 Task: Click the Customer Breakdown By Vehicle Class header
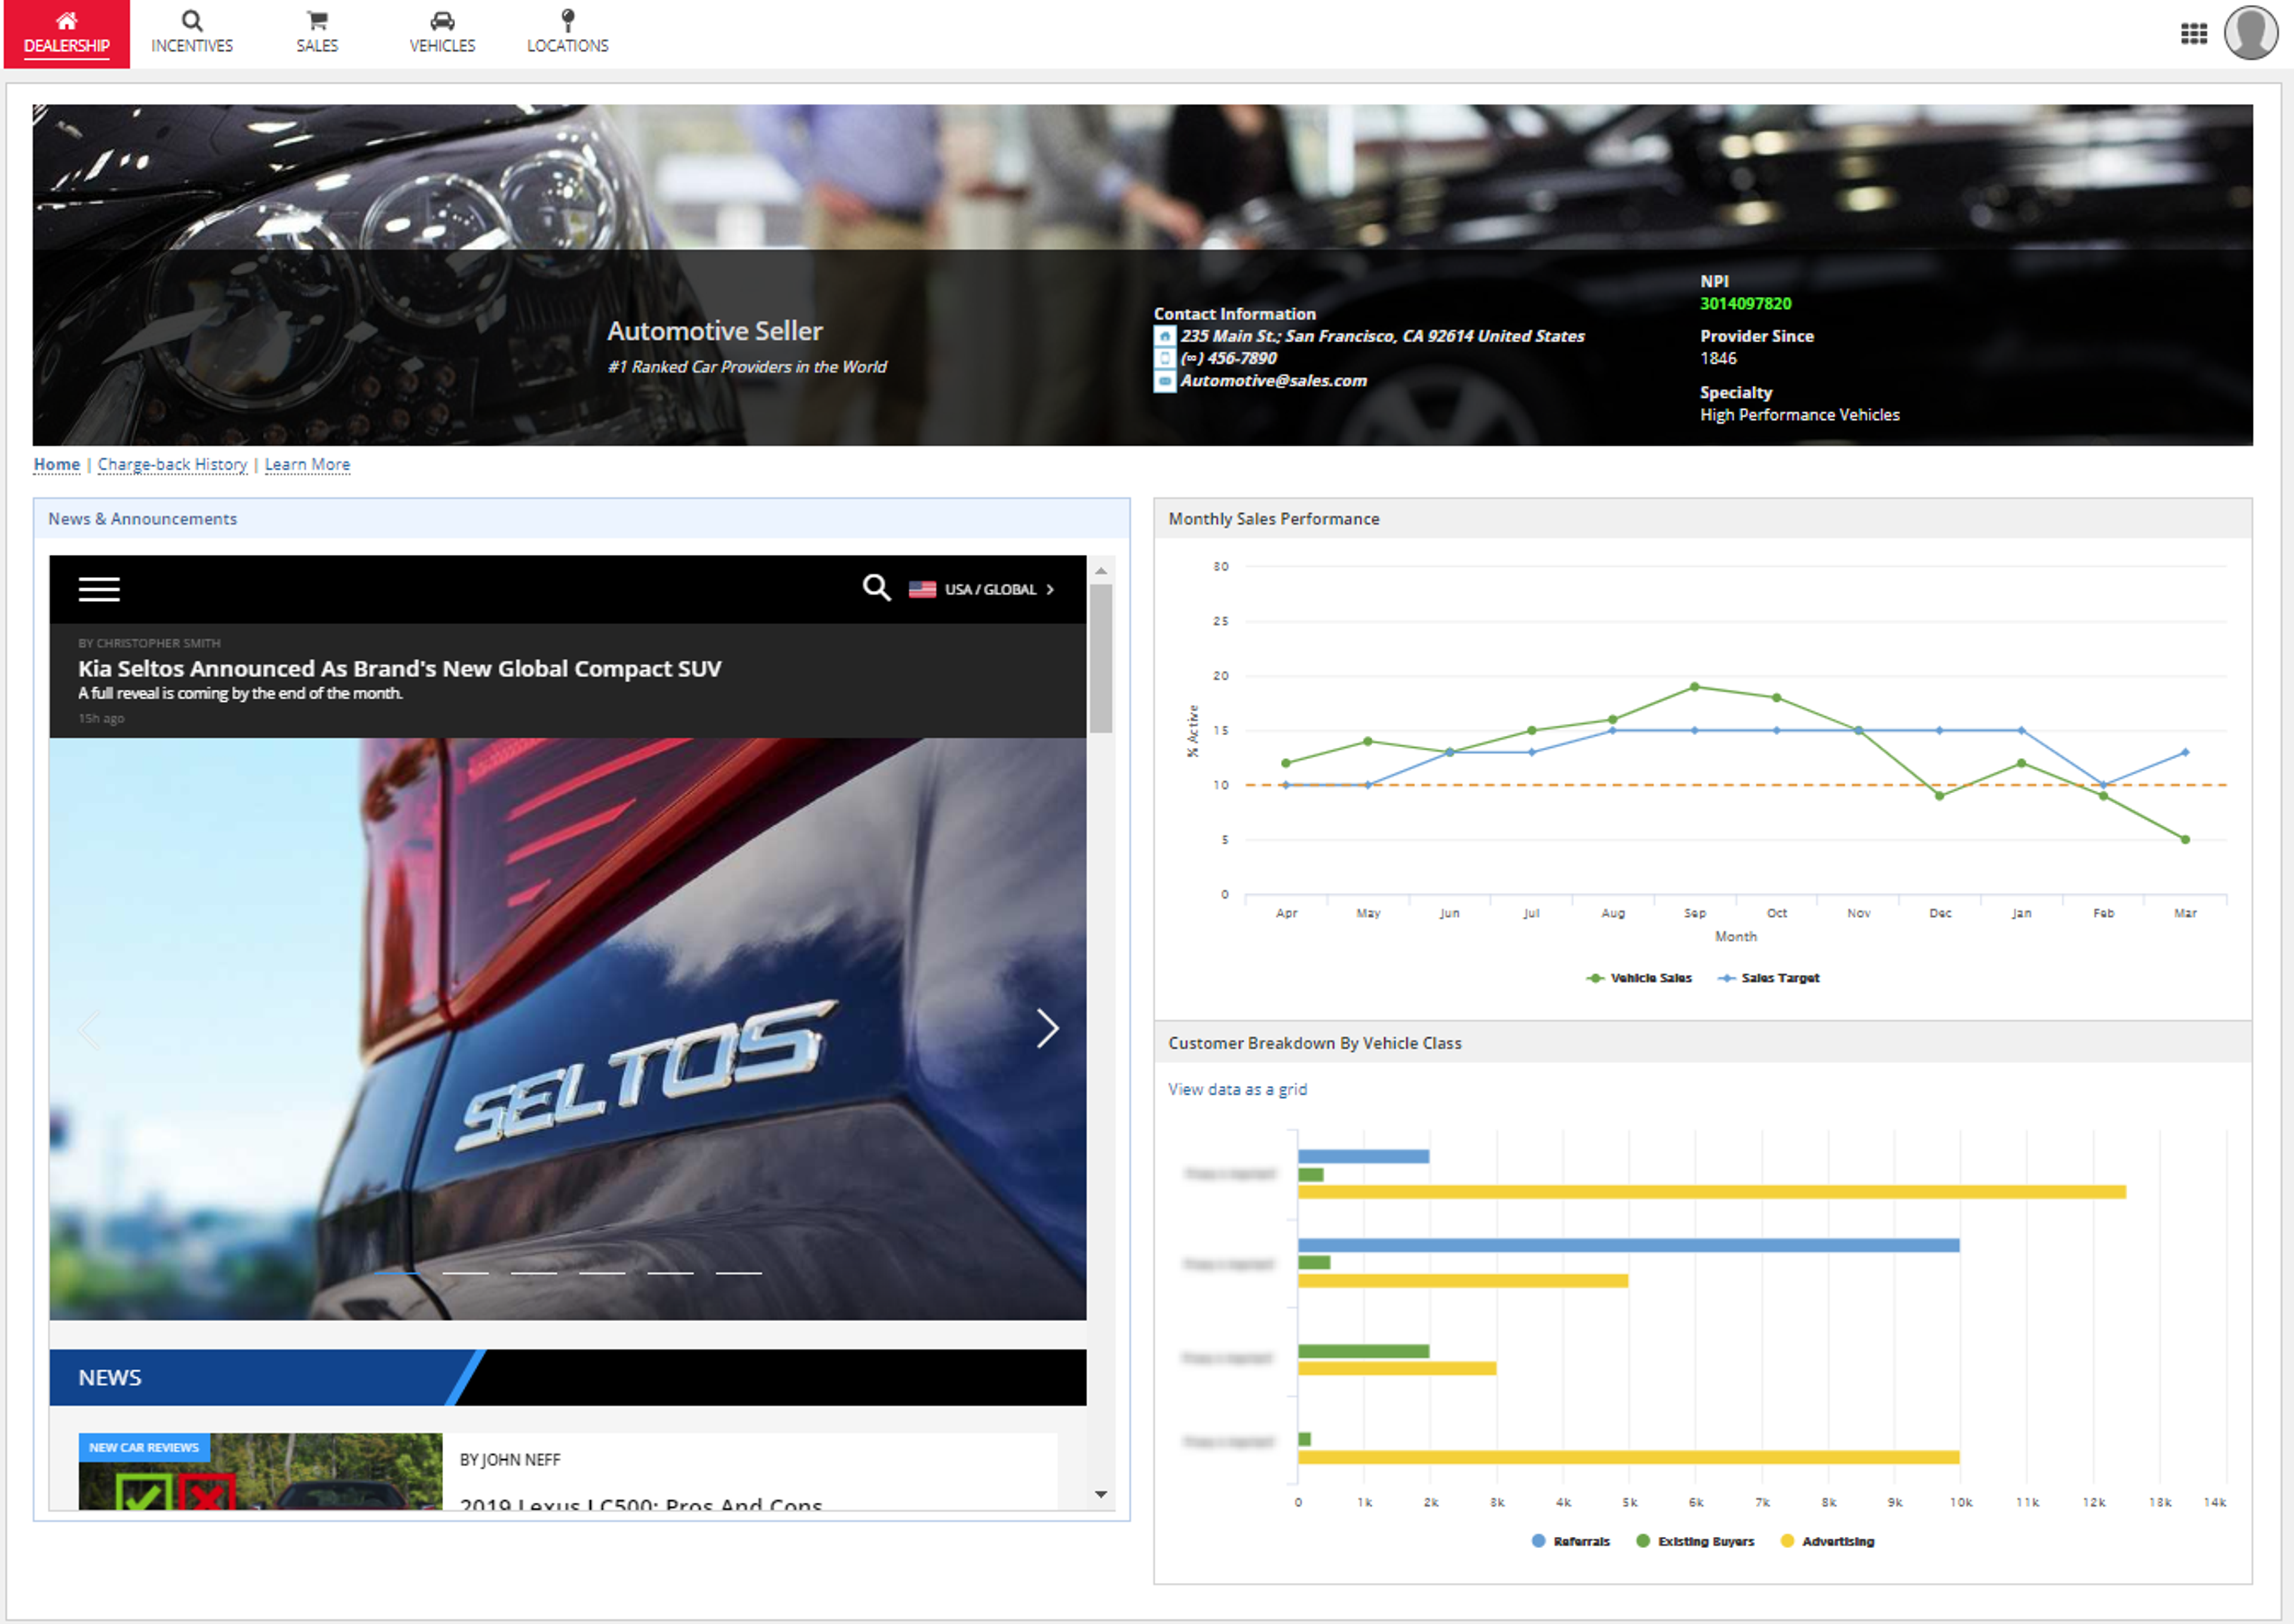[1702, 1043]
